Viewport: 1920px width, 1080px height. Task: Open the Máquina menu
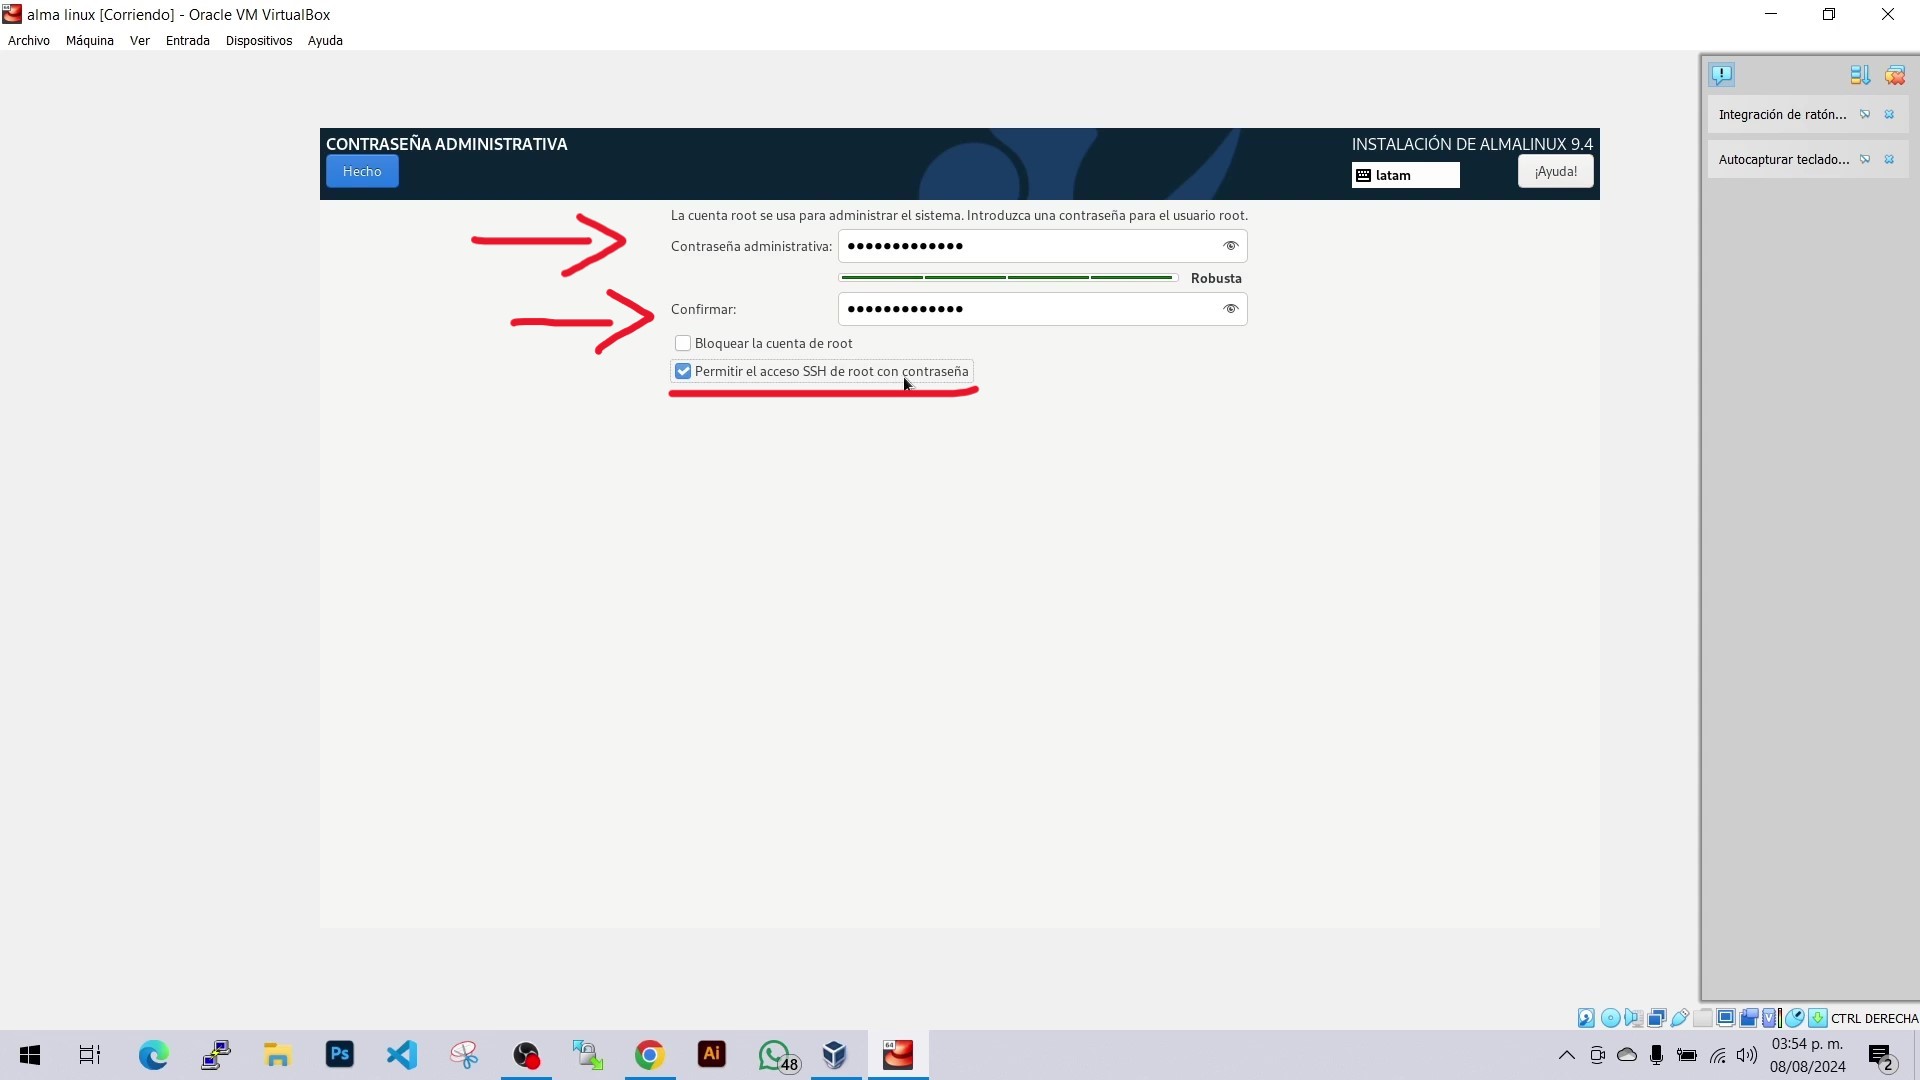click(x=90, y=41)
